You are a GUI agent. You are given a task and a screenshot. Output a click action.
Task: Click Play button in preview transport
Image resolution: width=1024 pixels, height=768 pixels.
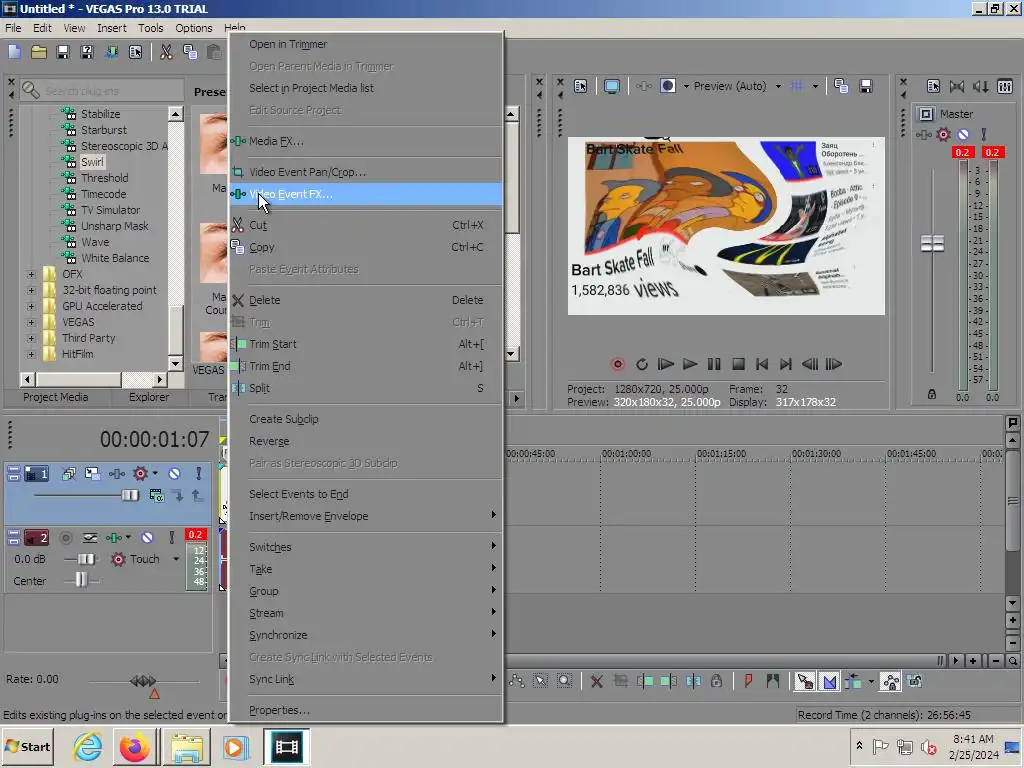tap(690, 364)
